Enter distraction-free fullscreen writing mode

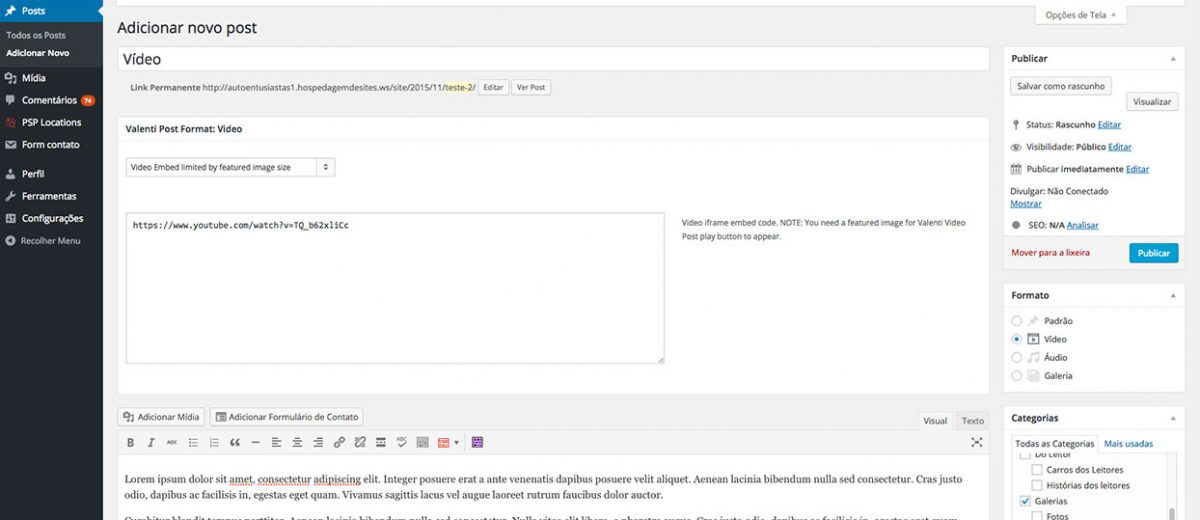pyautogui.click(x=977, y=442)
